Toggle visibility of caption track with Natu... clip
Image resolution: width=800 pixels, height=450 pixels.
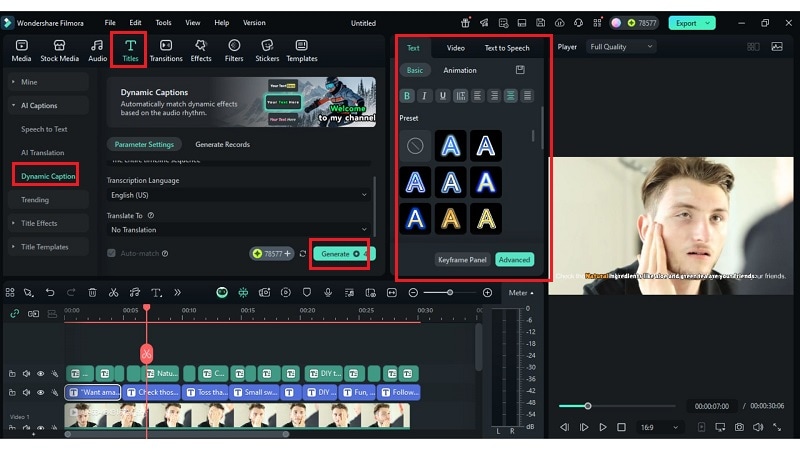click(40, 373)
